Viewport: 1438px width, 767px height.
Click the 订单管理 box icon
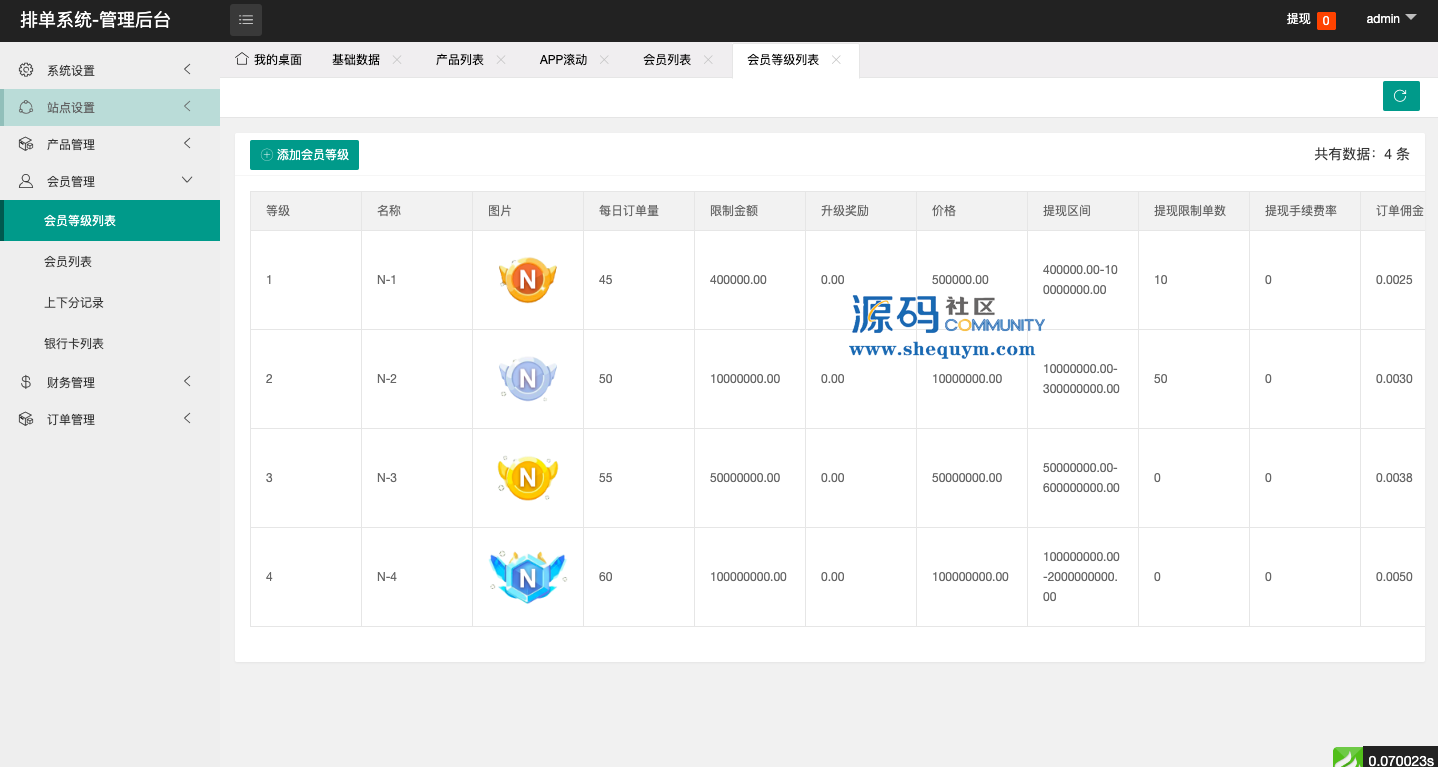coord(27,419)
